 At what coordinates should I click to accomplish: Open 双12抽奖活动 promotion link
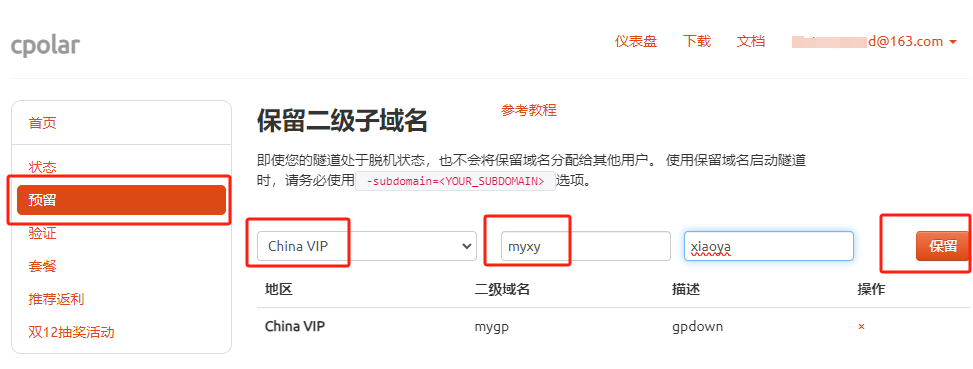coord(71,332)
